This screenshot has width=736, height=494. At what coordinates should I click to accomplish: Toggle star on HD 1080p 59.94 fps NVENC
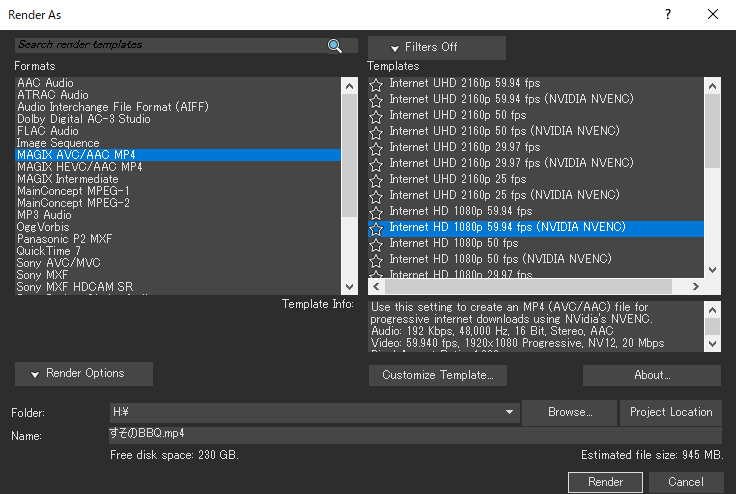coord(376,228)
